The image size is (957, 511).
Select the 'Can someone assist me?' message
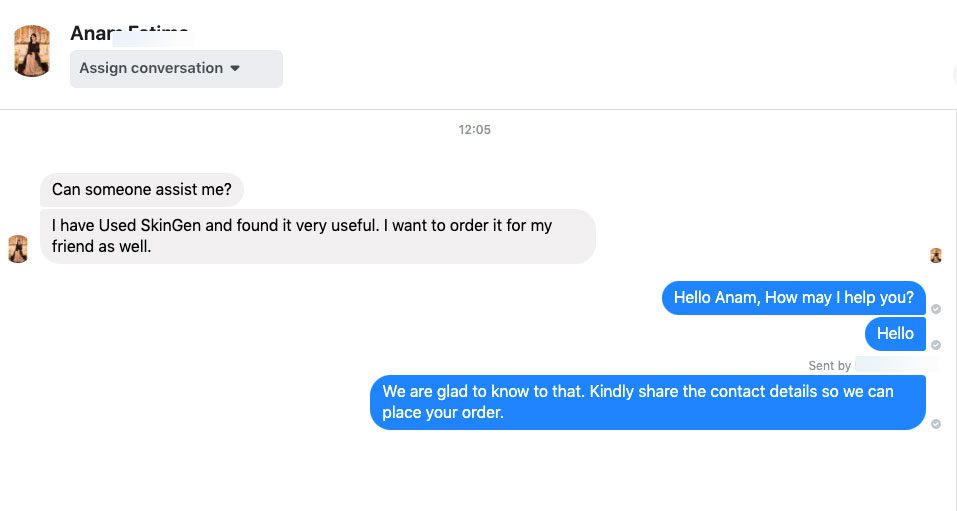coord(142,190)
